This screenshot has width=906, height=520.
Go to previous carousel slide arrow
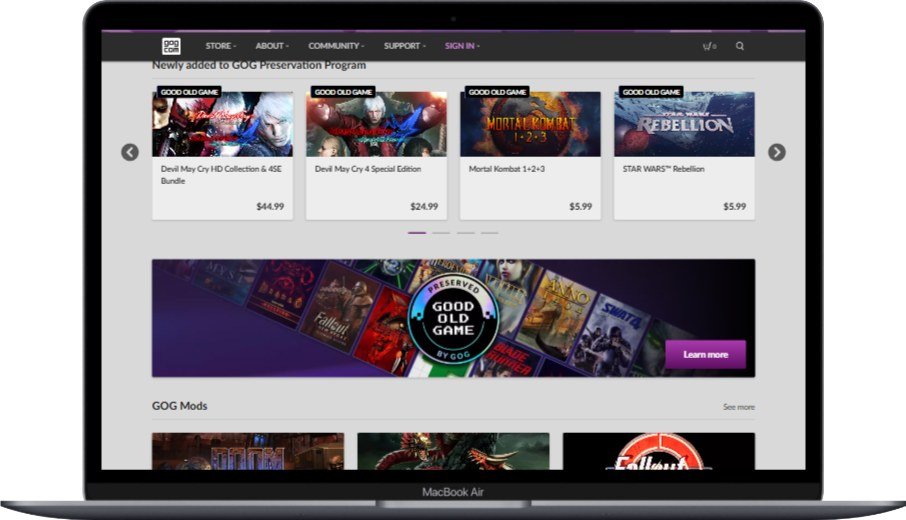click(x=130, y=153)
